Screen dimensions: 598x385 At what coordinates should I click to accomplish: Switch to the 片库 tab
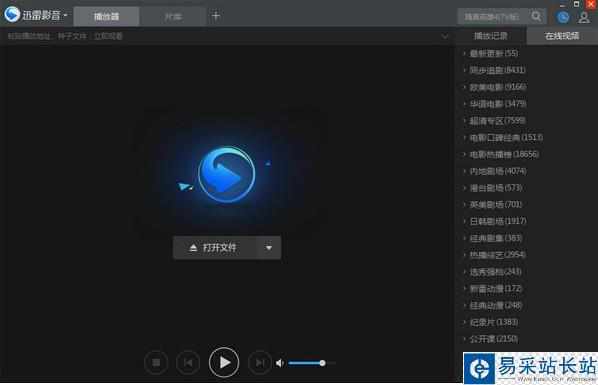click(173, 16)
